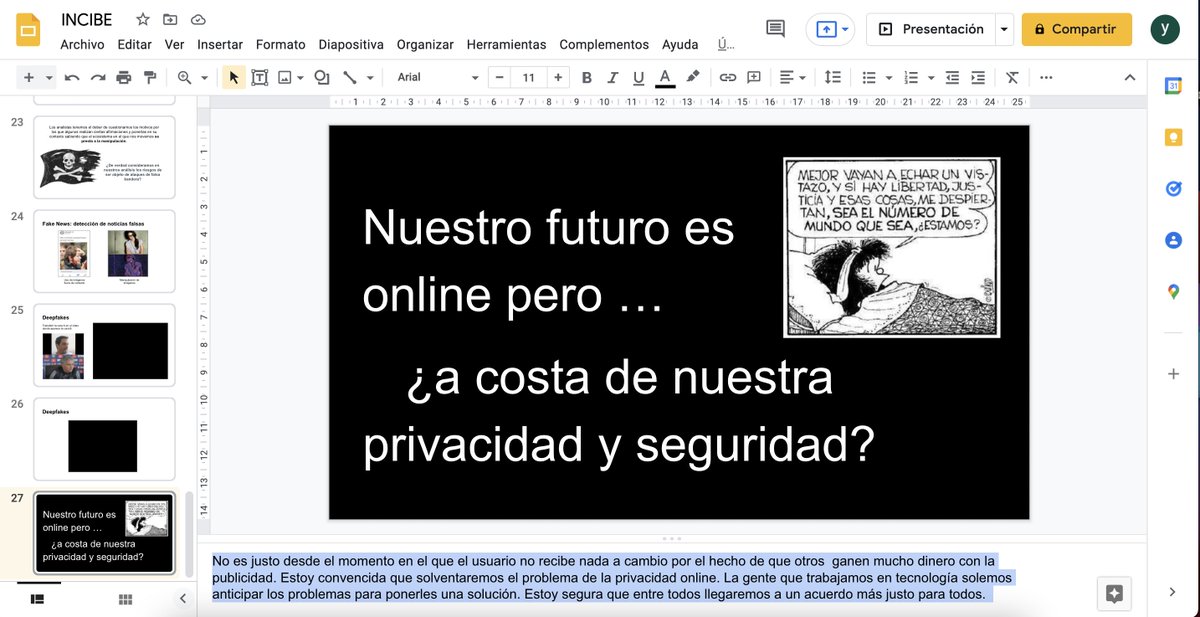Click the clear formatting icon
Viewport: 1200px width, 617px height.
1011,77
